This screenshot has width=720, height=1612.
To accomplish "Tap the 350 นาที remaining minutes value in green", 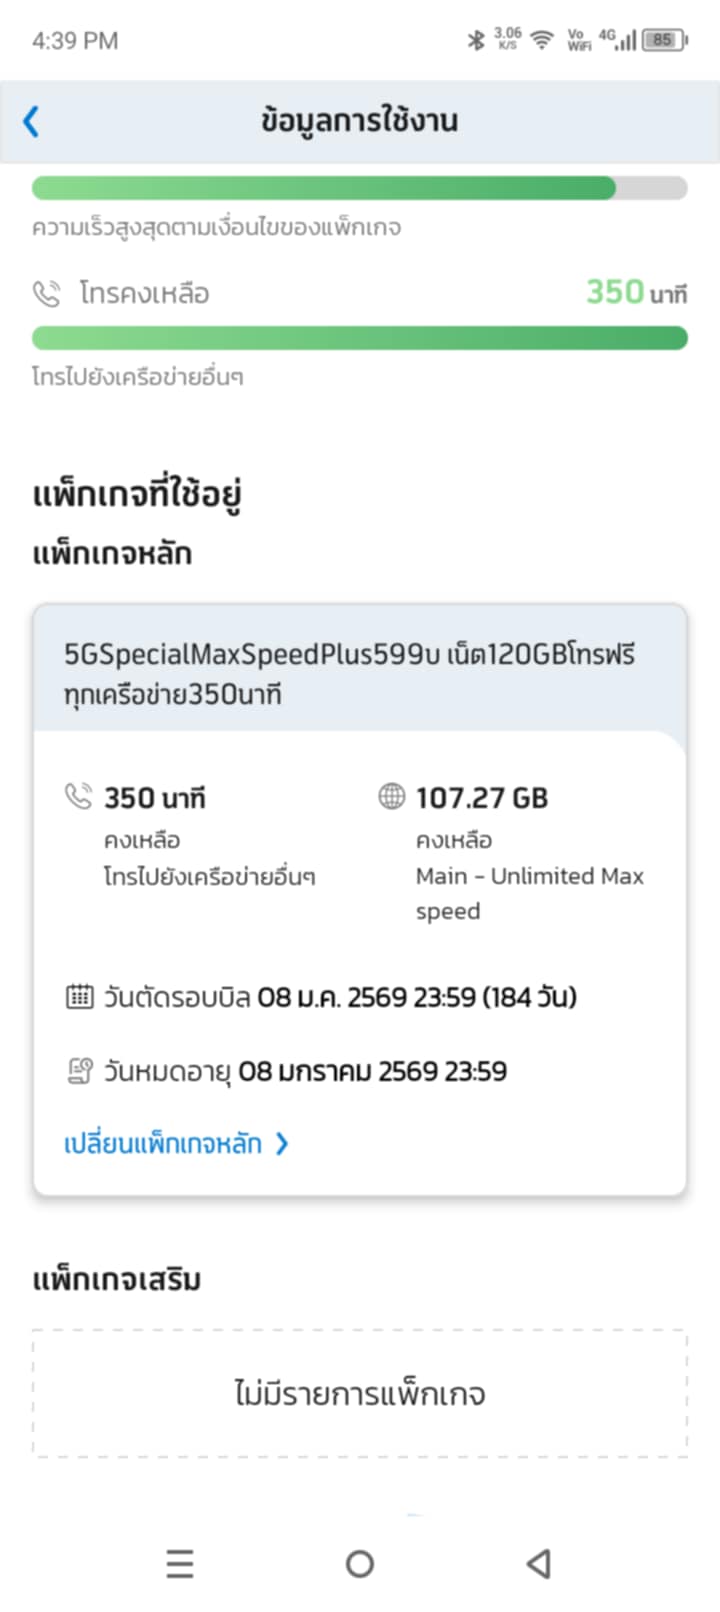I will tap(636, 292).
